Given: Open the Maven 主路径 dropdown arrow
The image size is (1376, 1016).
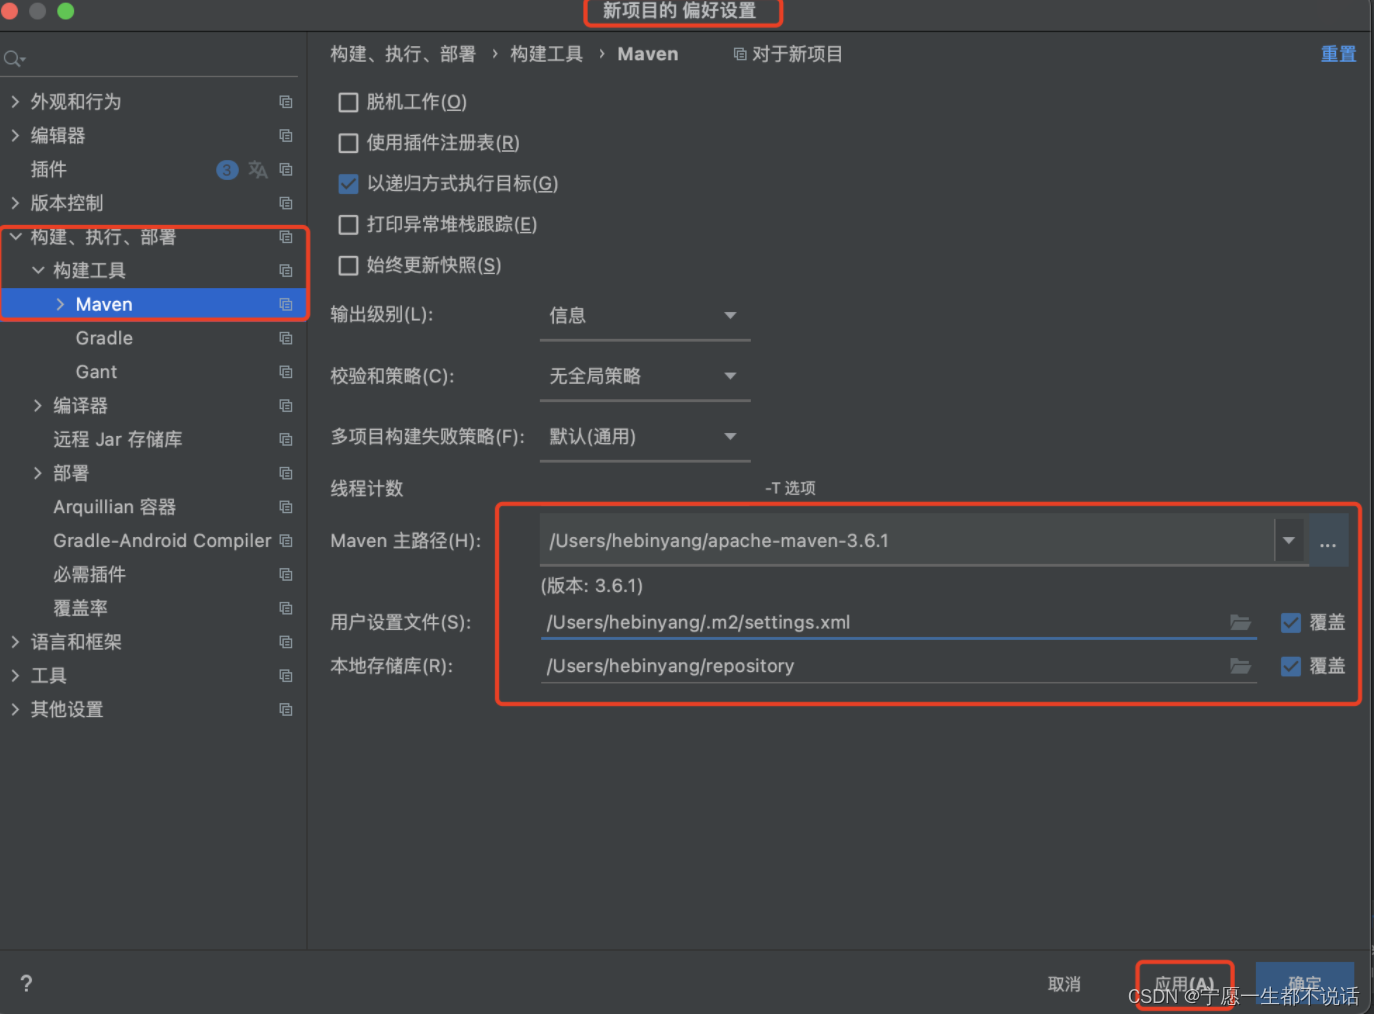Looking at the screenshot, I should click(1289, 541).
